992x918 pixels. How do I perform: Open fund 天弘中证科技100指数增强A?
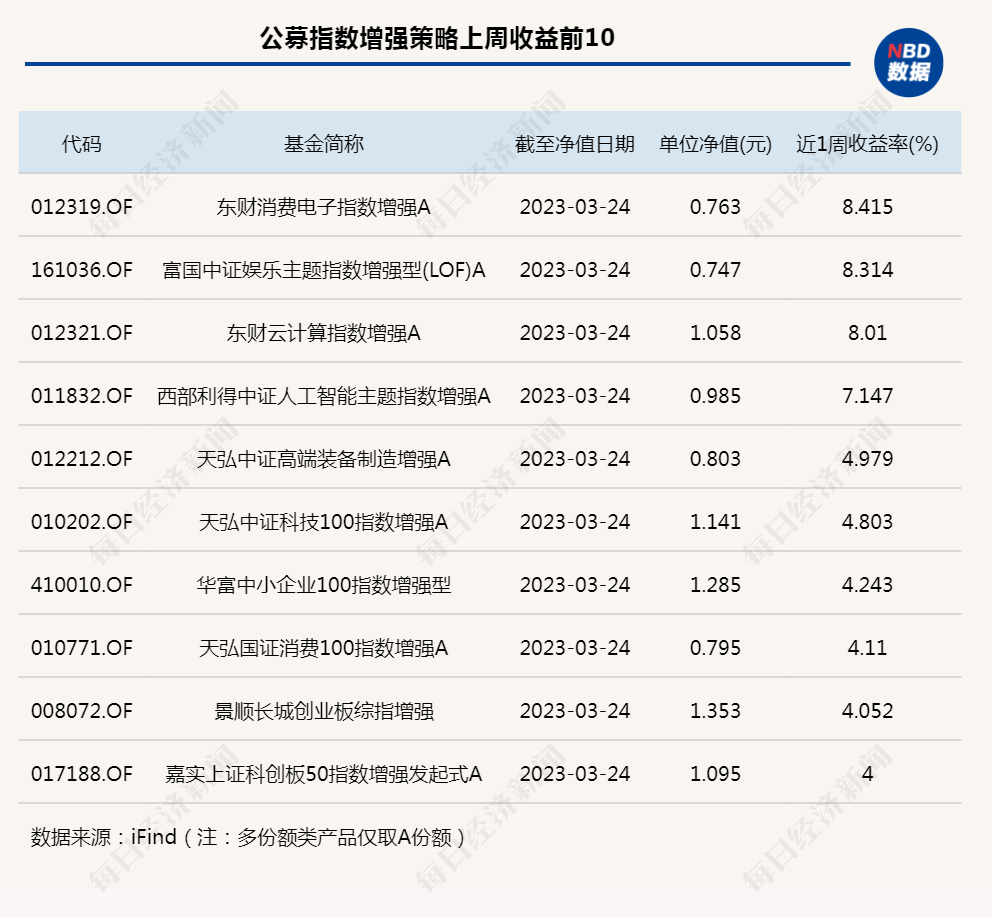323,522
